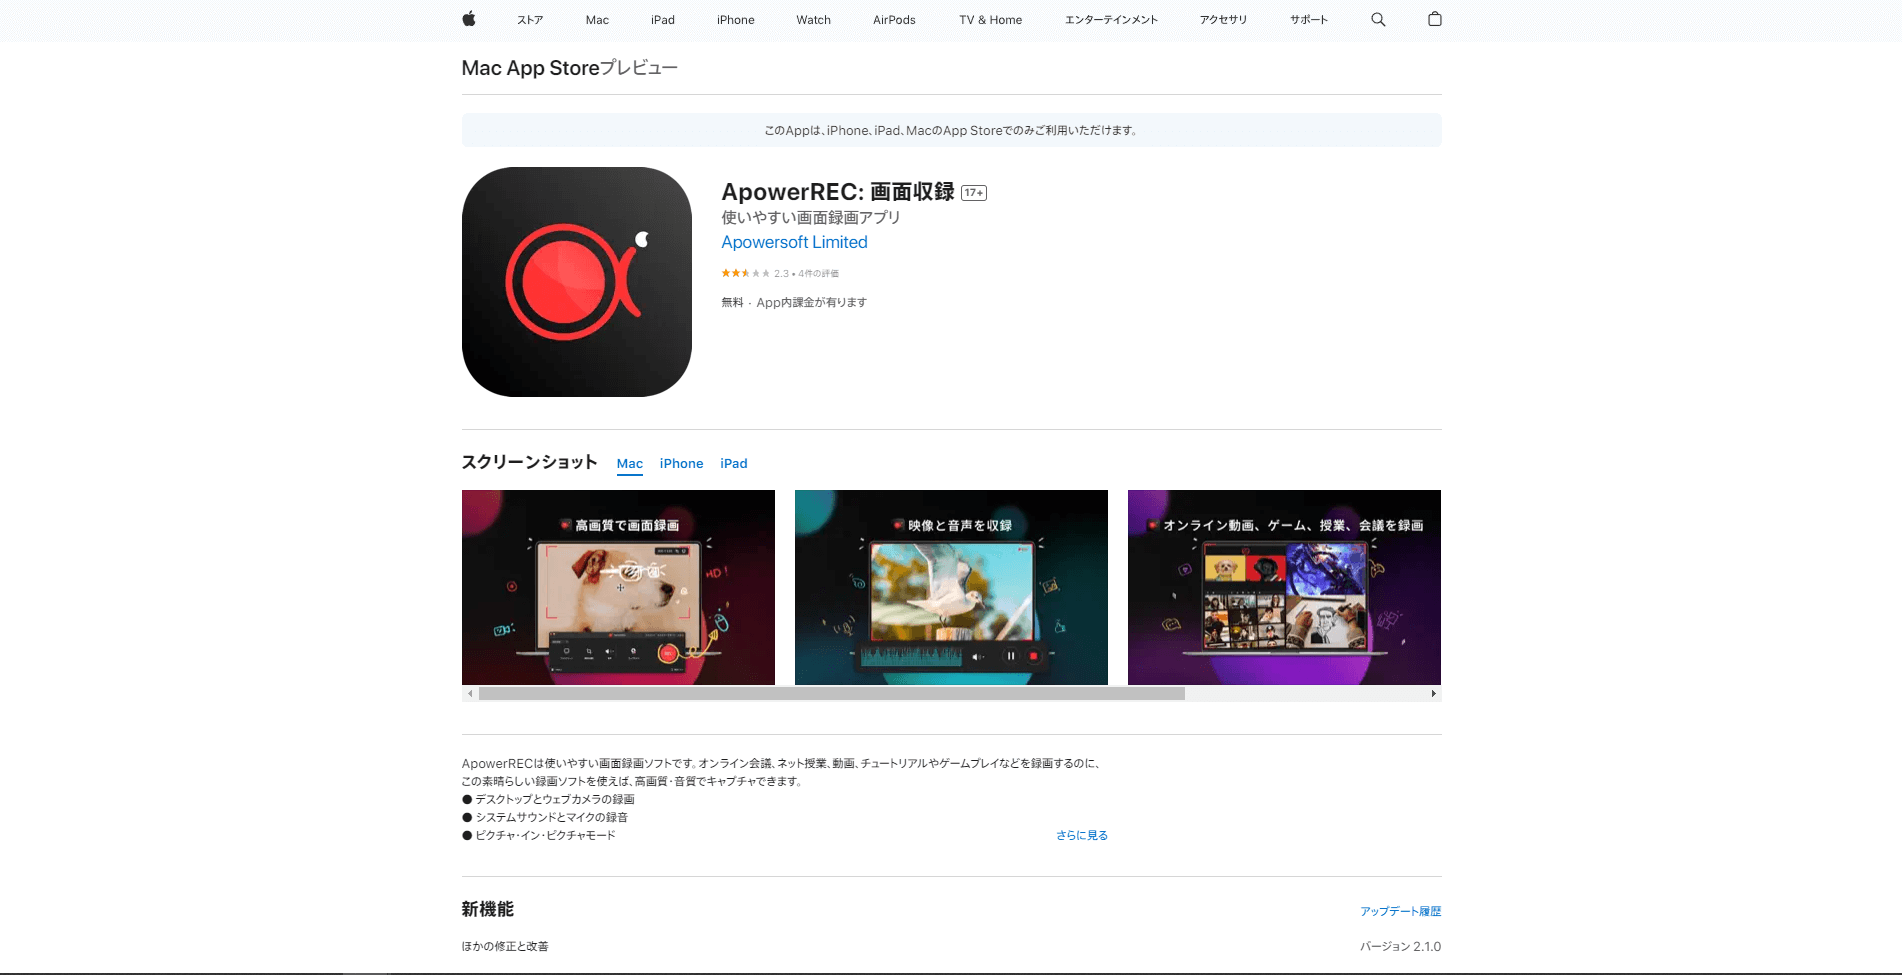Open the Watch navigation menu item
The height and width of the screenshot is (975, 1902).
coord(814,20)
